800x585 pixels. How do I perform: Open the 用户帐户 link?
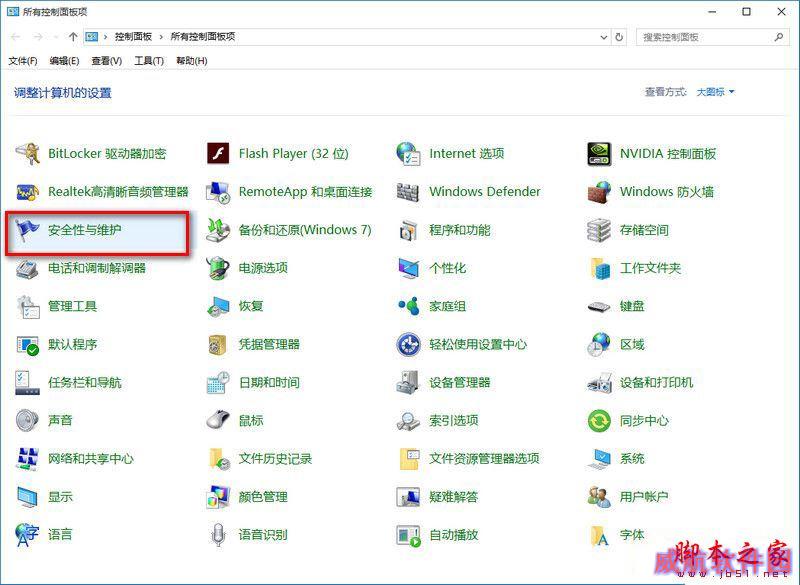644,497
